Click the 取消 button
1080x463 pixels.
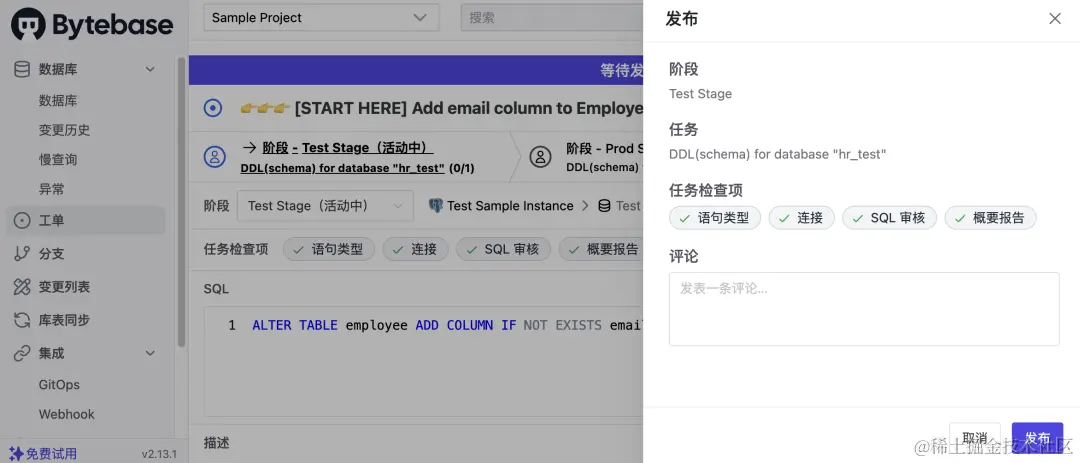click(975, 438)
